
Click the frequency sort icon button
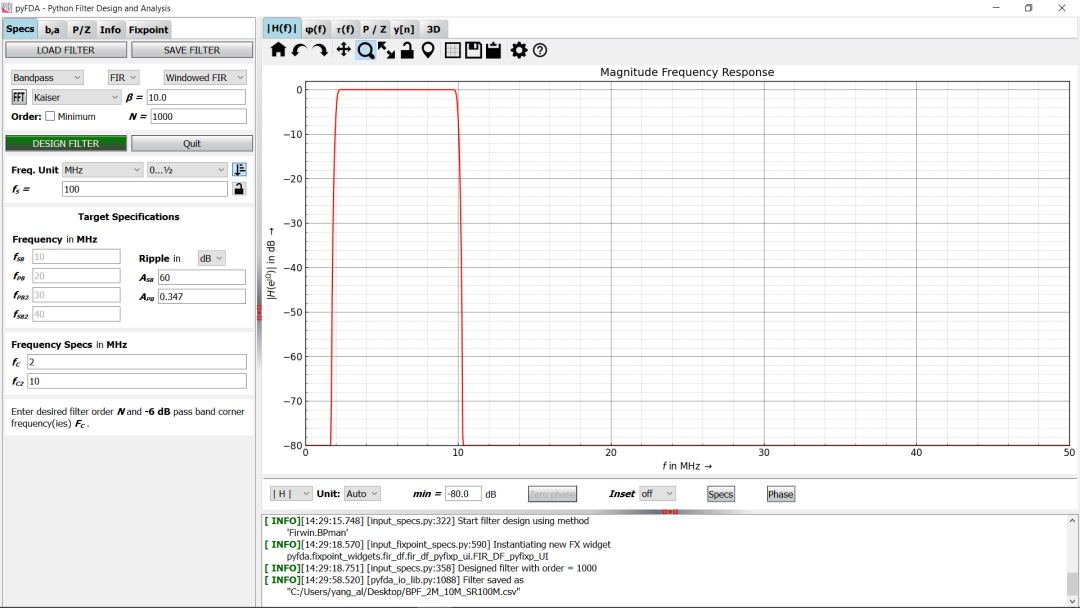pos(239,169)
